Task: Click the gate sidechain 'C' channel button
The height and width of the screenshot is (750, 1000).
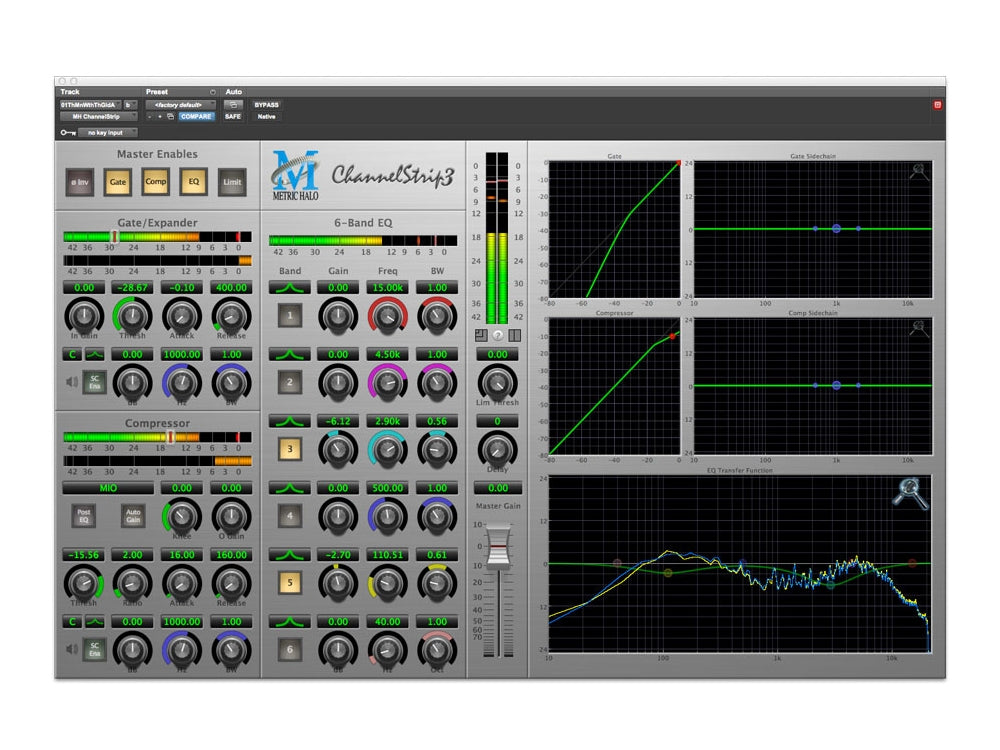Action: [x=72, y=355]
